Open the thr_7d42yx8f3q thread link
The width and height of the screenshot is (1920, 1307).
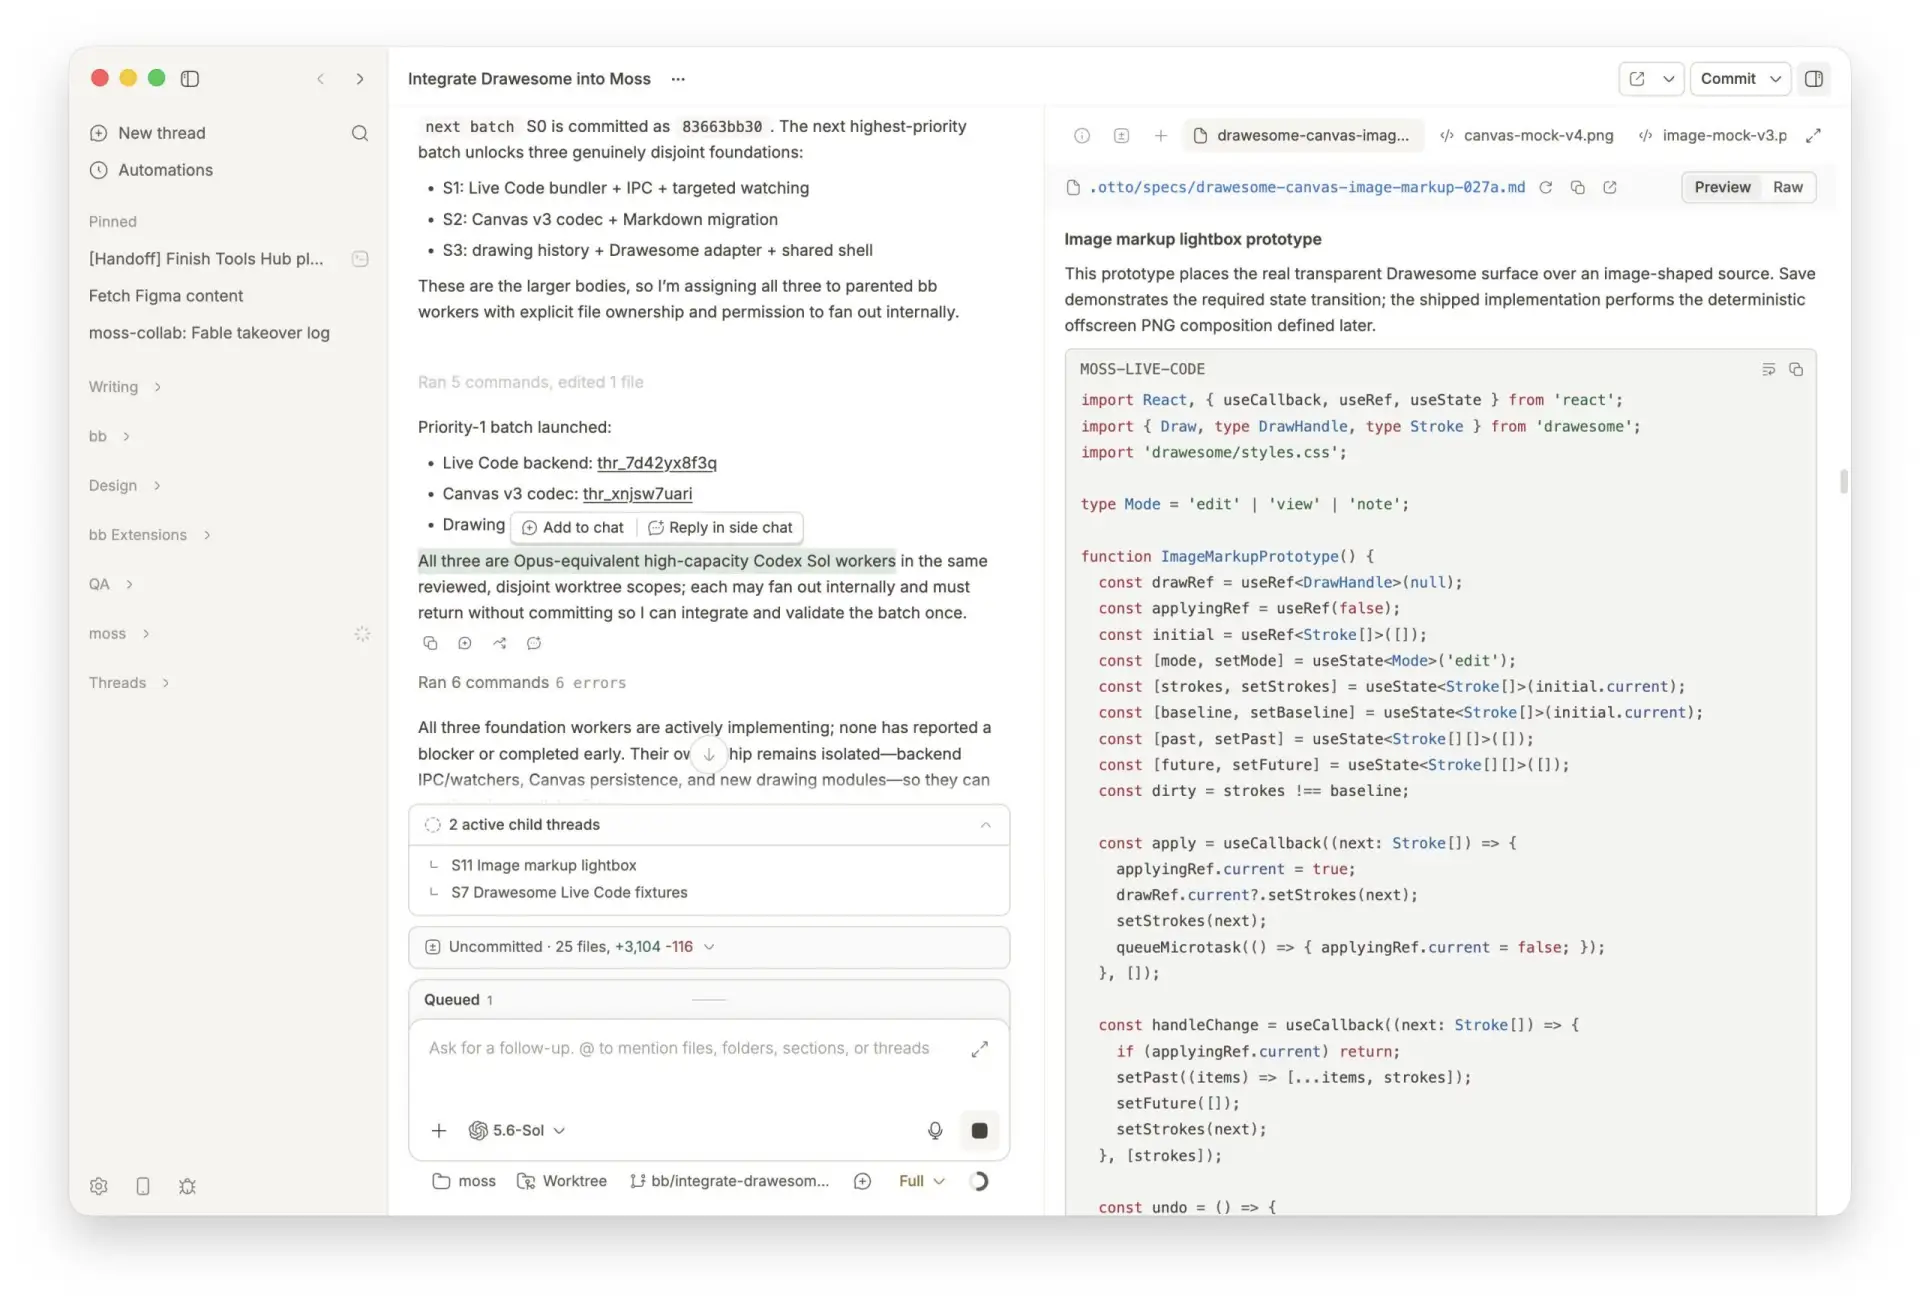[656, 463]
